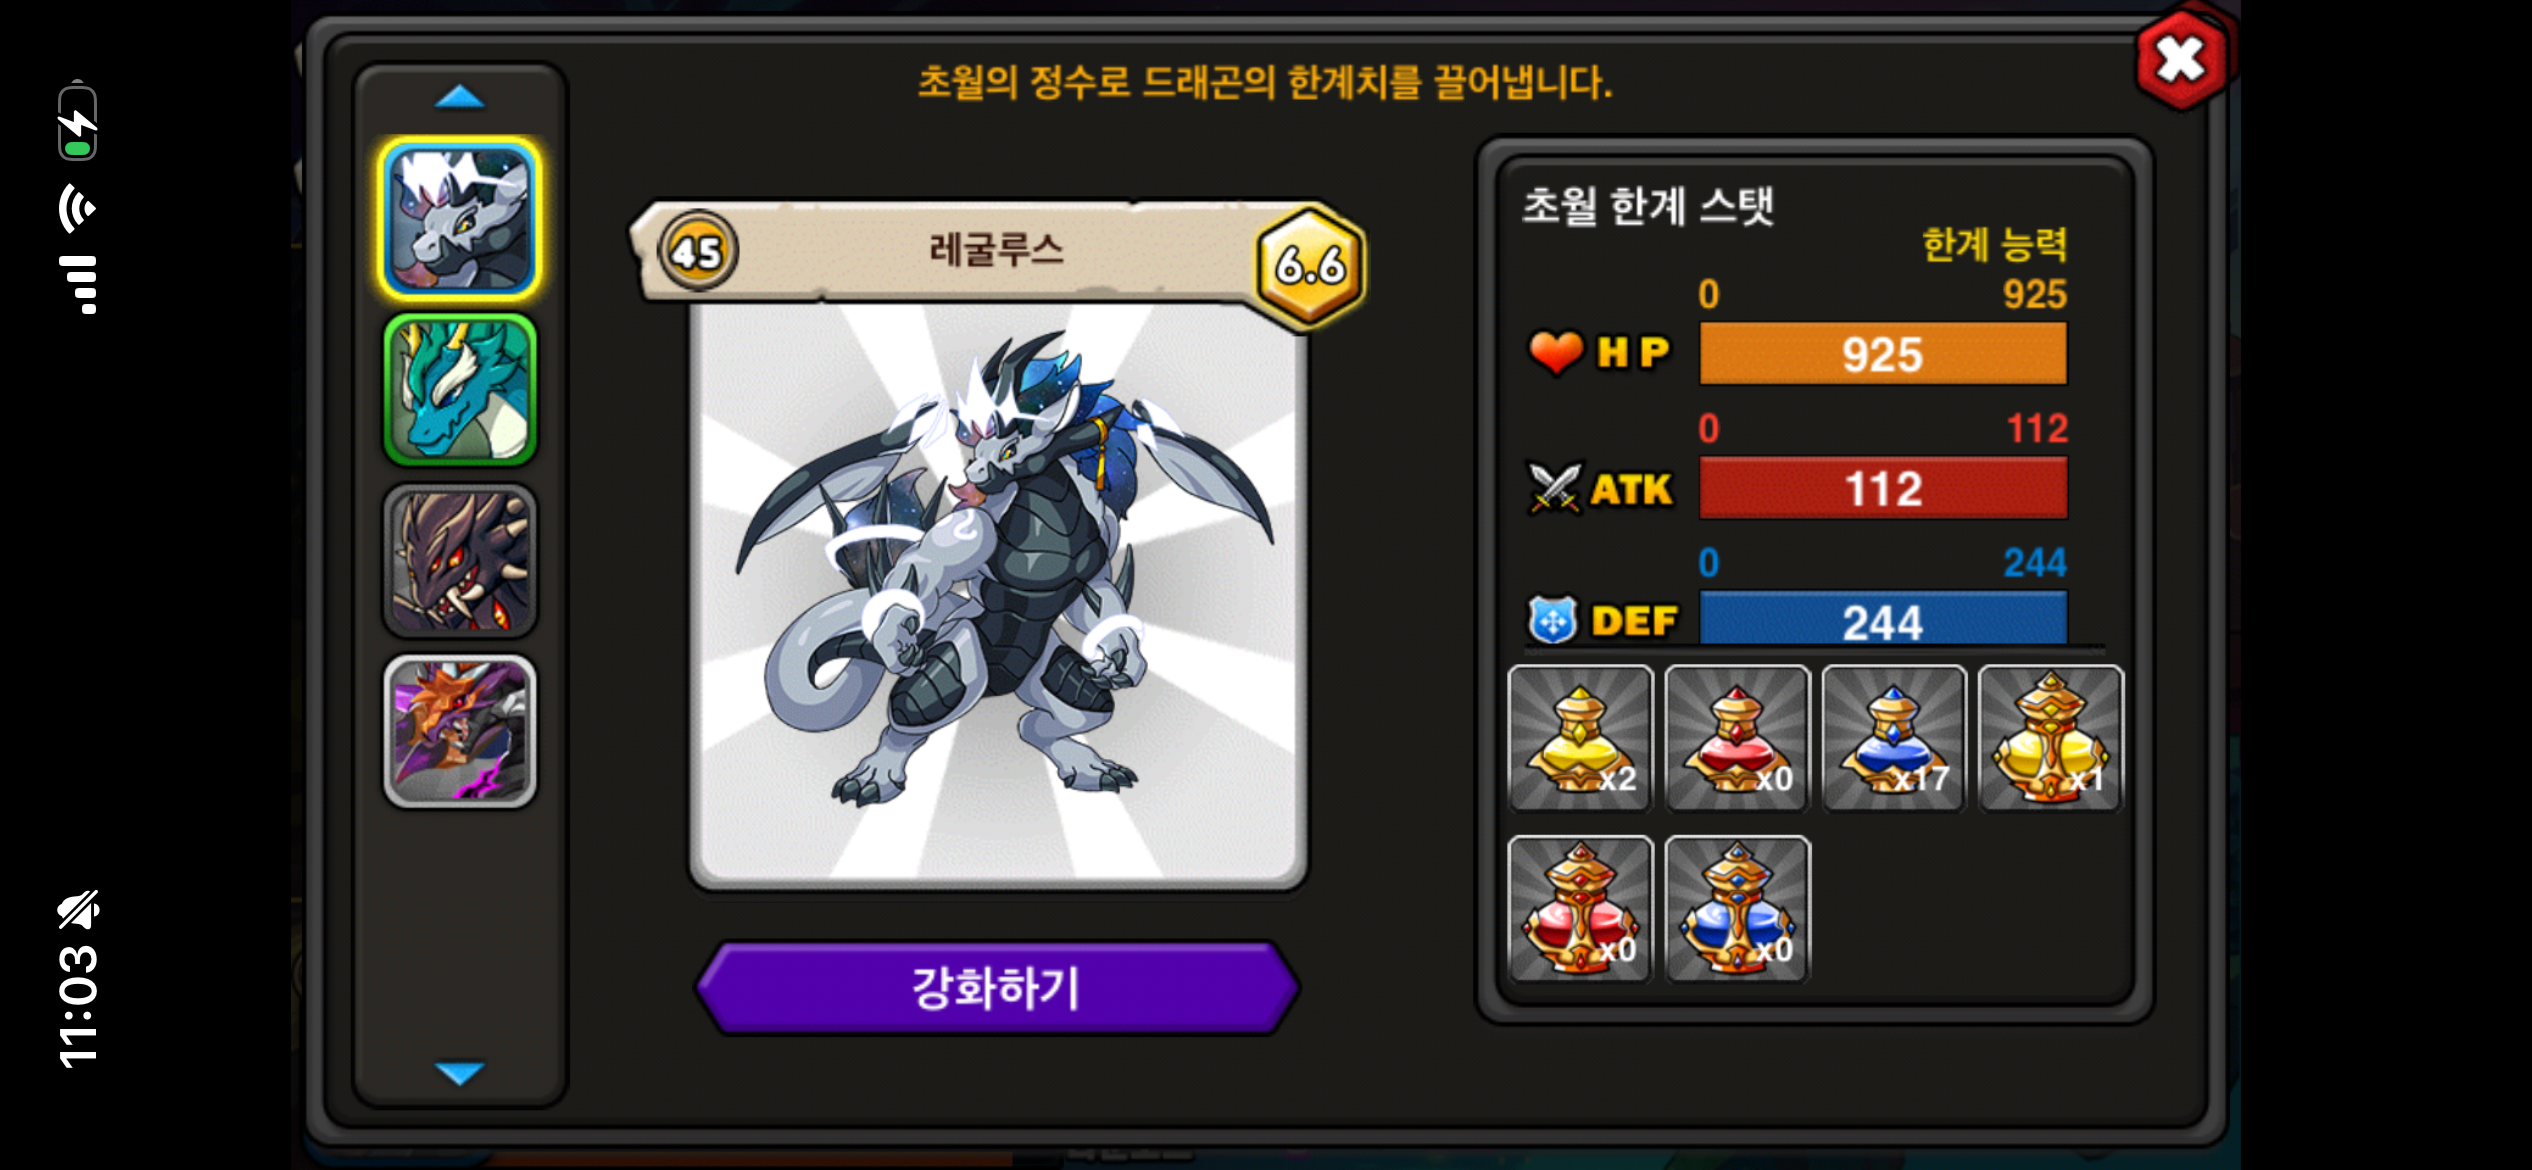Close the transcendence dialog with red X
The width and height of the screenshot is (2532, 1170).
2181,59
